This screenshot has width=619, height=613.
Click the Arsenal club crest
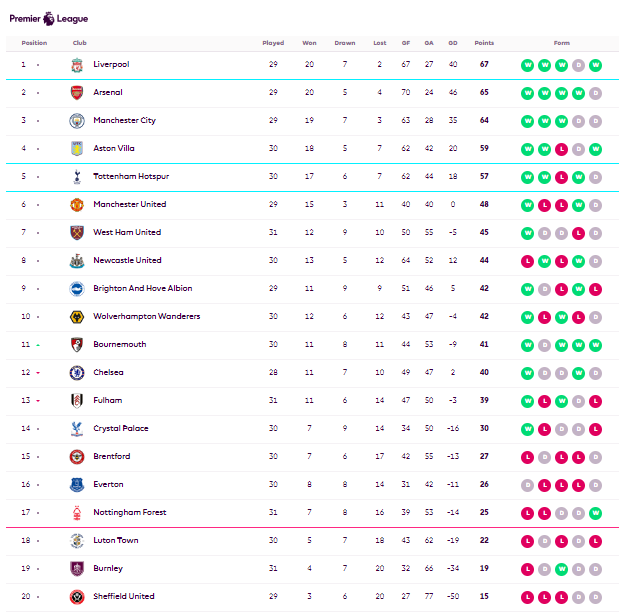(x=77, y=93)
